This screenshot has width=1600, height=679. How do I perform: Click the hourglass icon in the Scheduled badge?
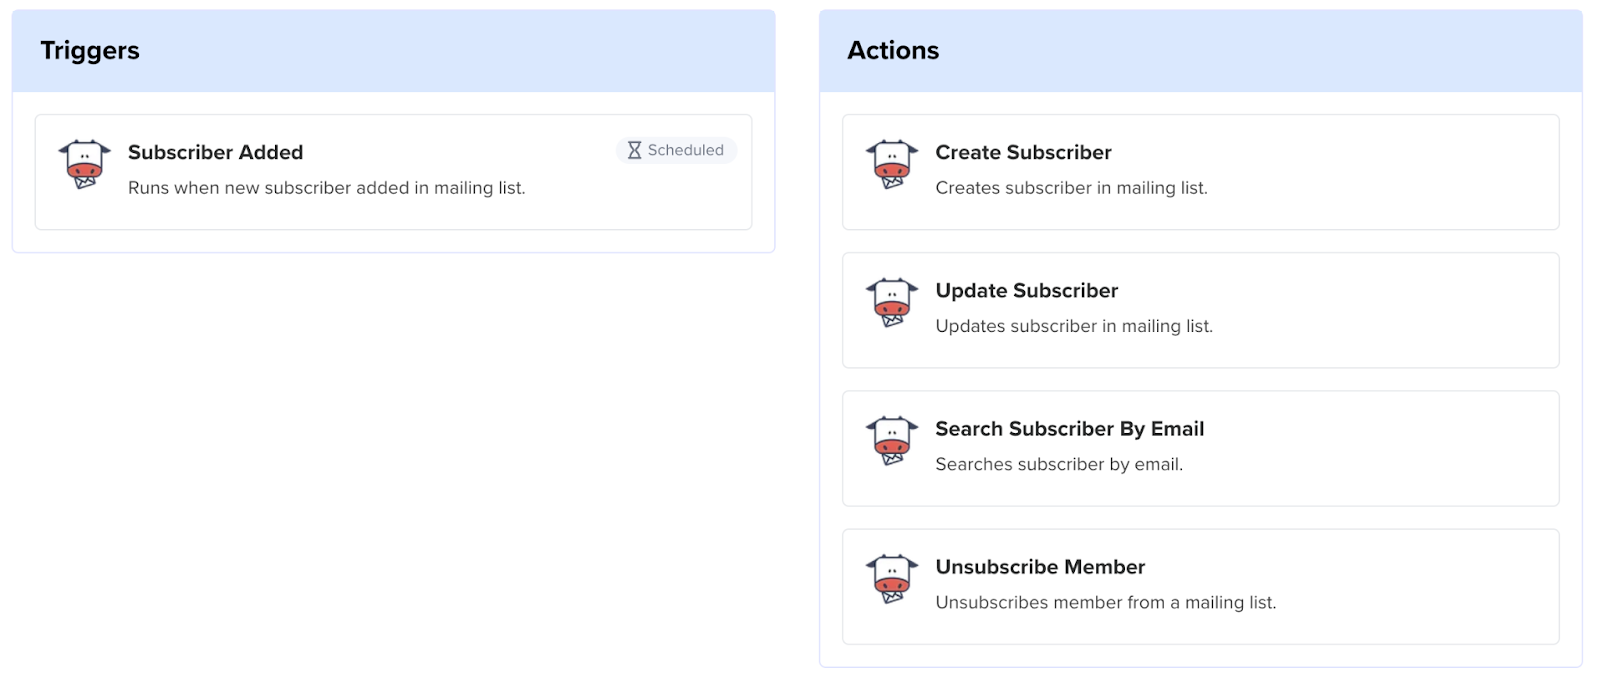634,150
